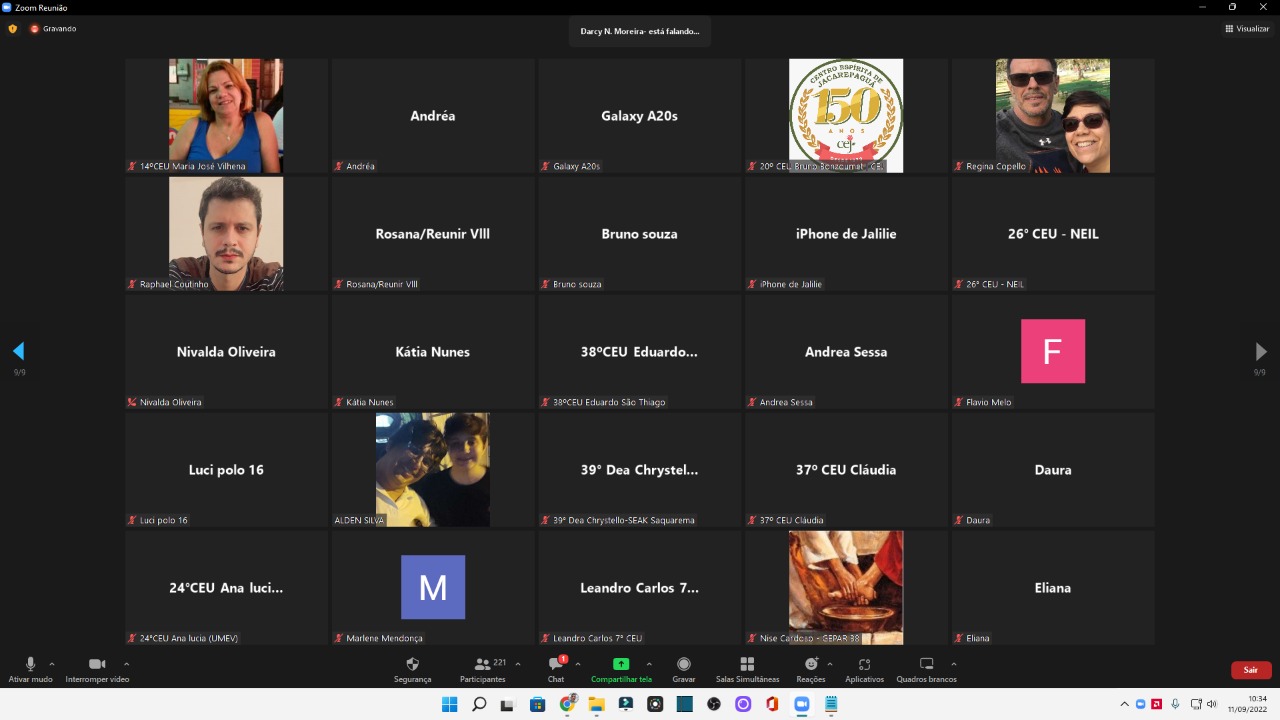Stop camera with Interromper vídeo

(x=97, y=668)
